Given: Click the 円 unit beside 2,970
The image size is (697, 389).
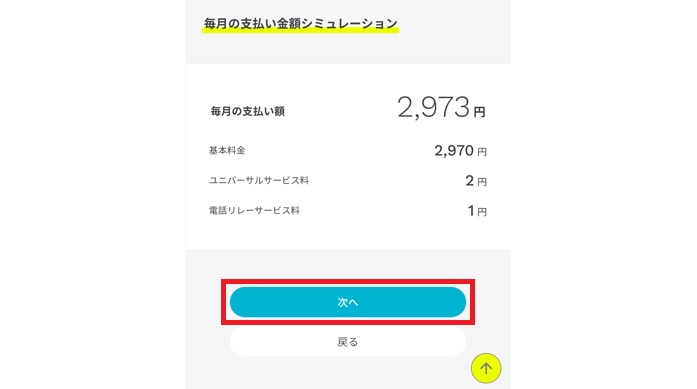Looking at the screenshot, I should pos(482,152).
